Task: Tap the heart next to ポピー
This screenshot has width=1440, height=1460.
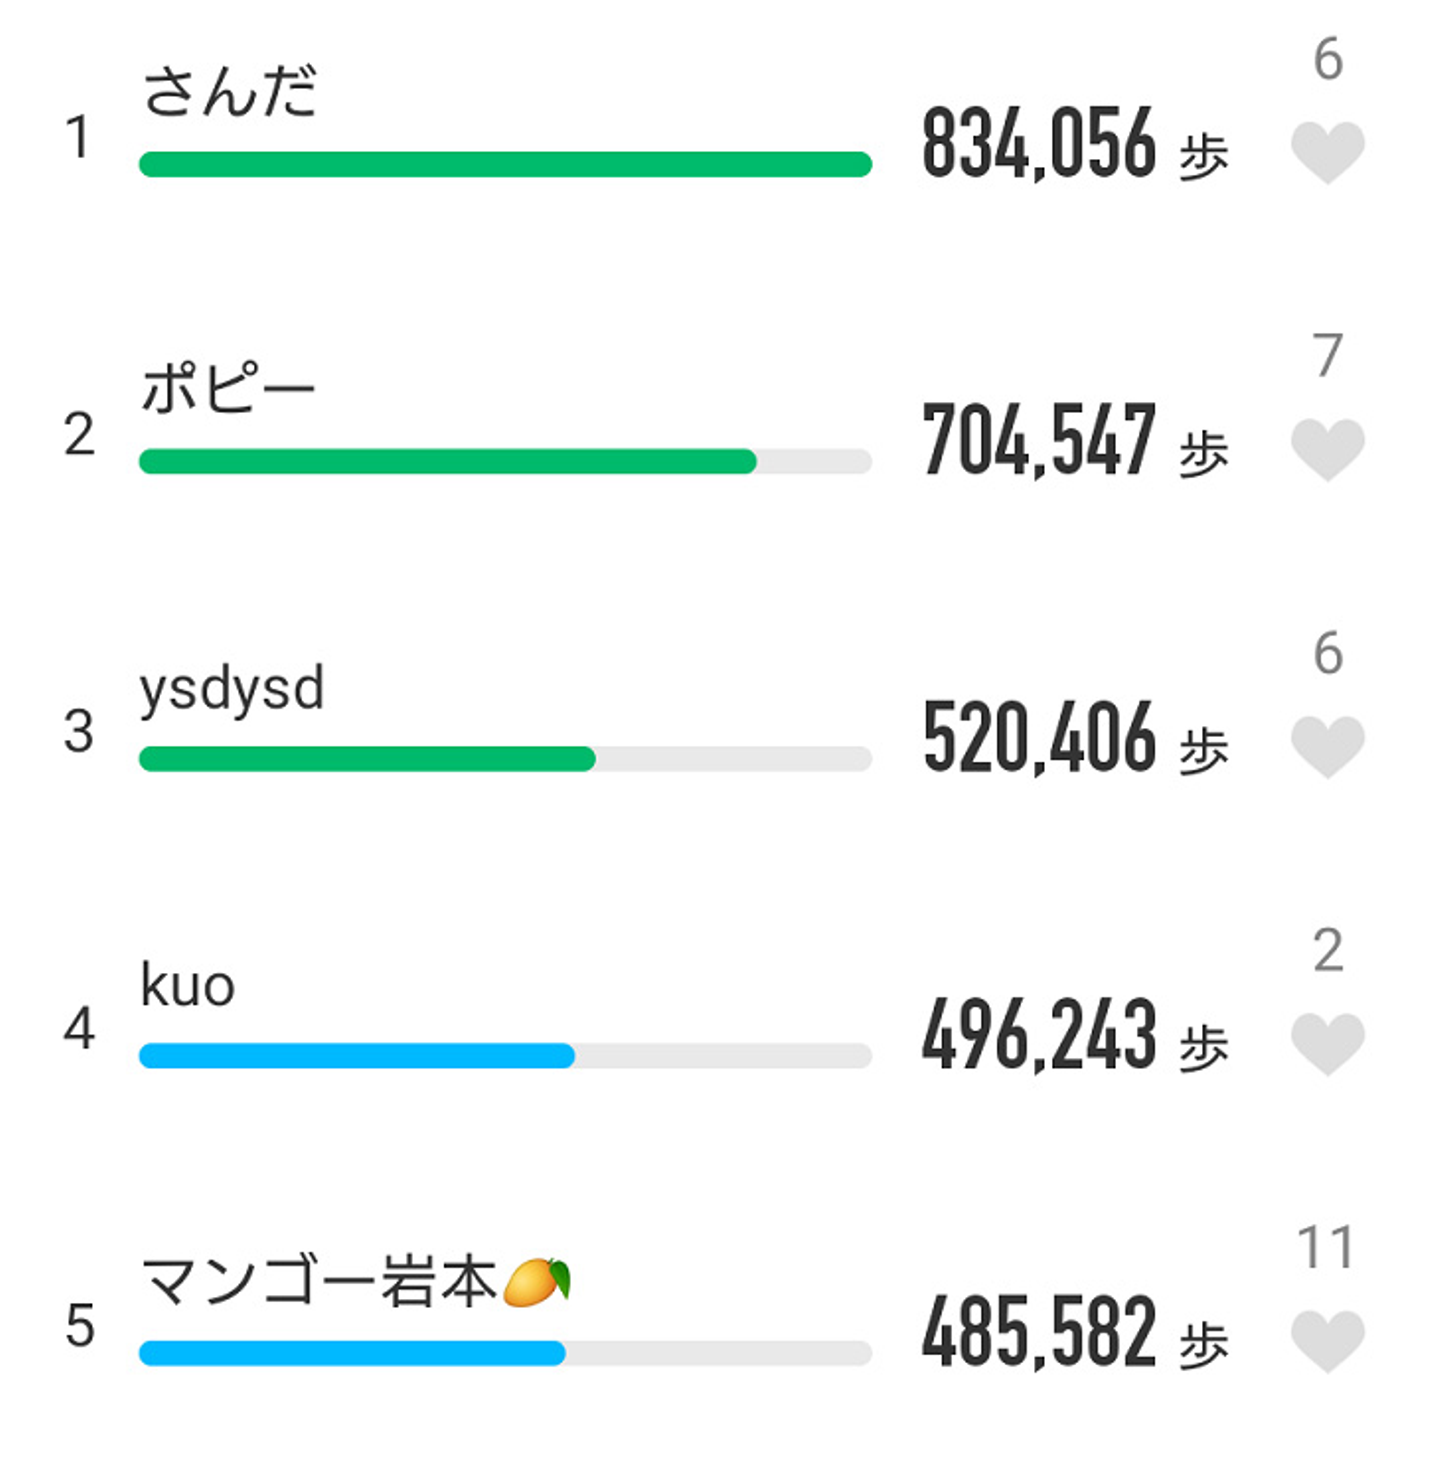Action: [1327, 449]
